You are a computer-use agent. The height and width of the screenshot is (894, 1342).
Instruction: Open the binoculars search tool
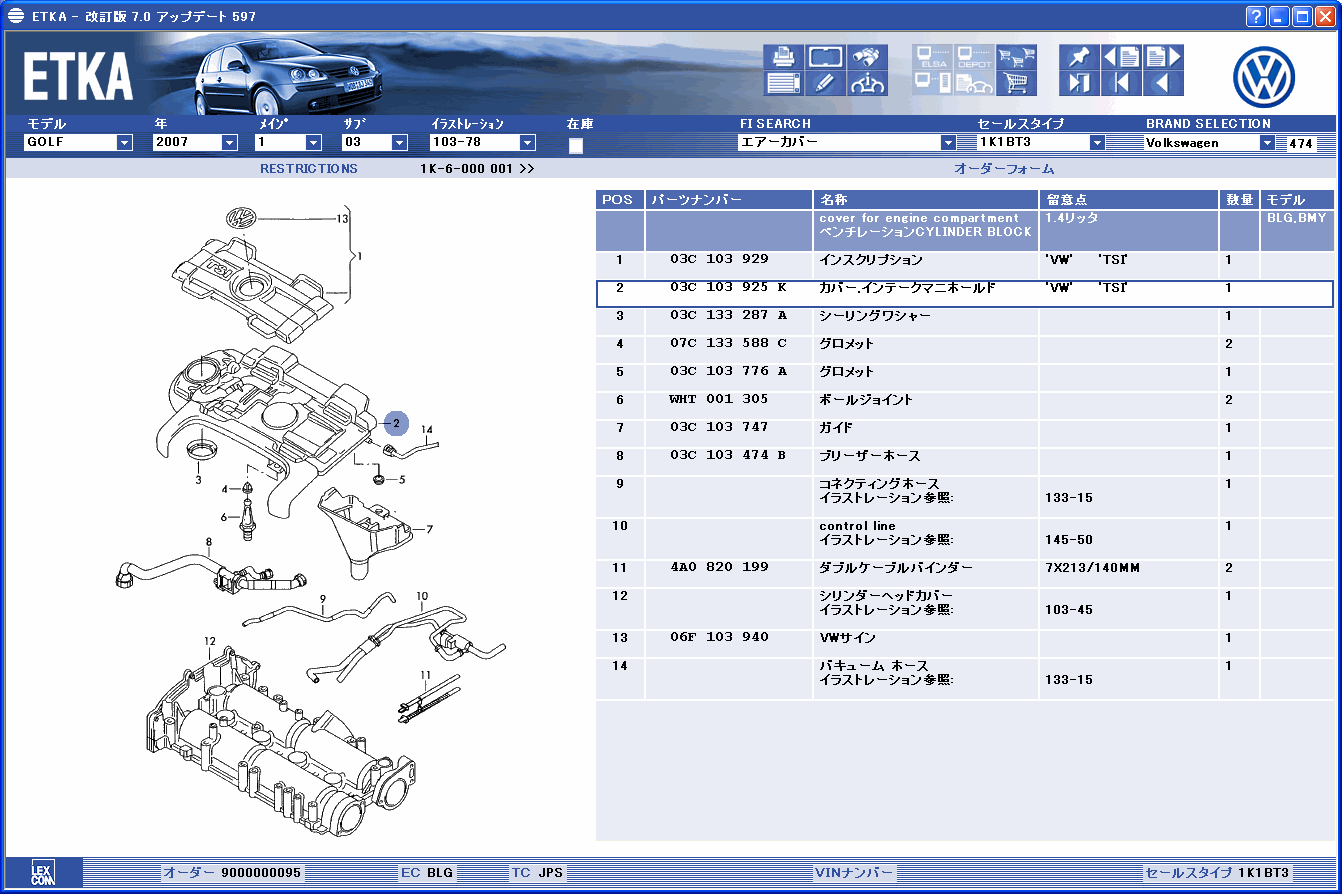[x=868, y=57]
